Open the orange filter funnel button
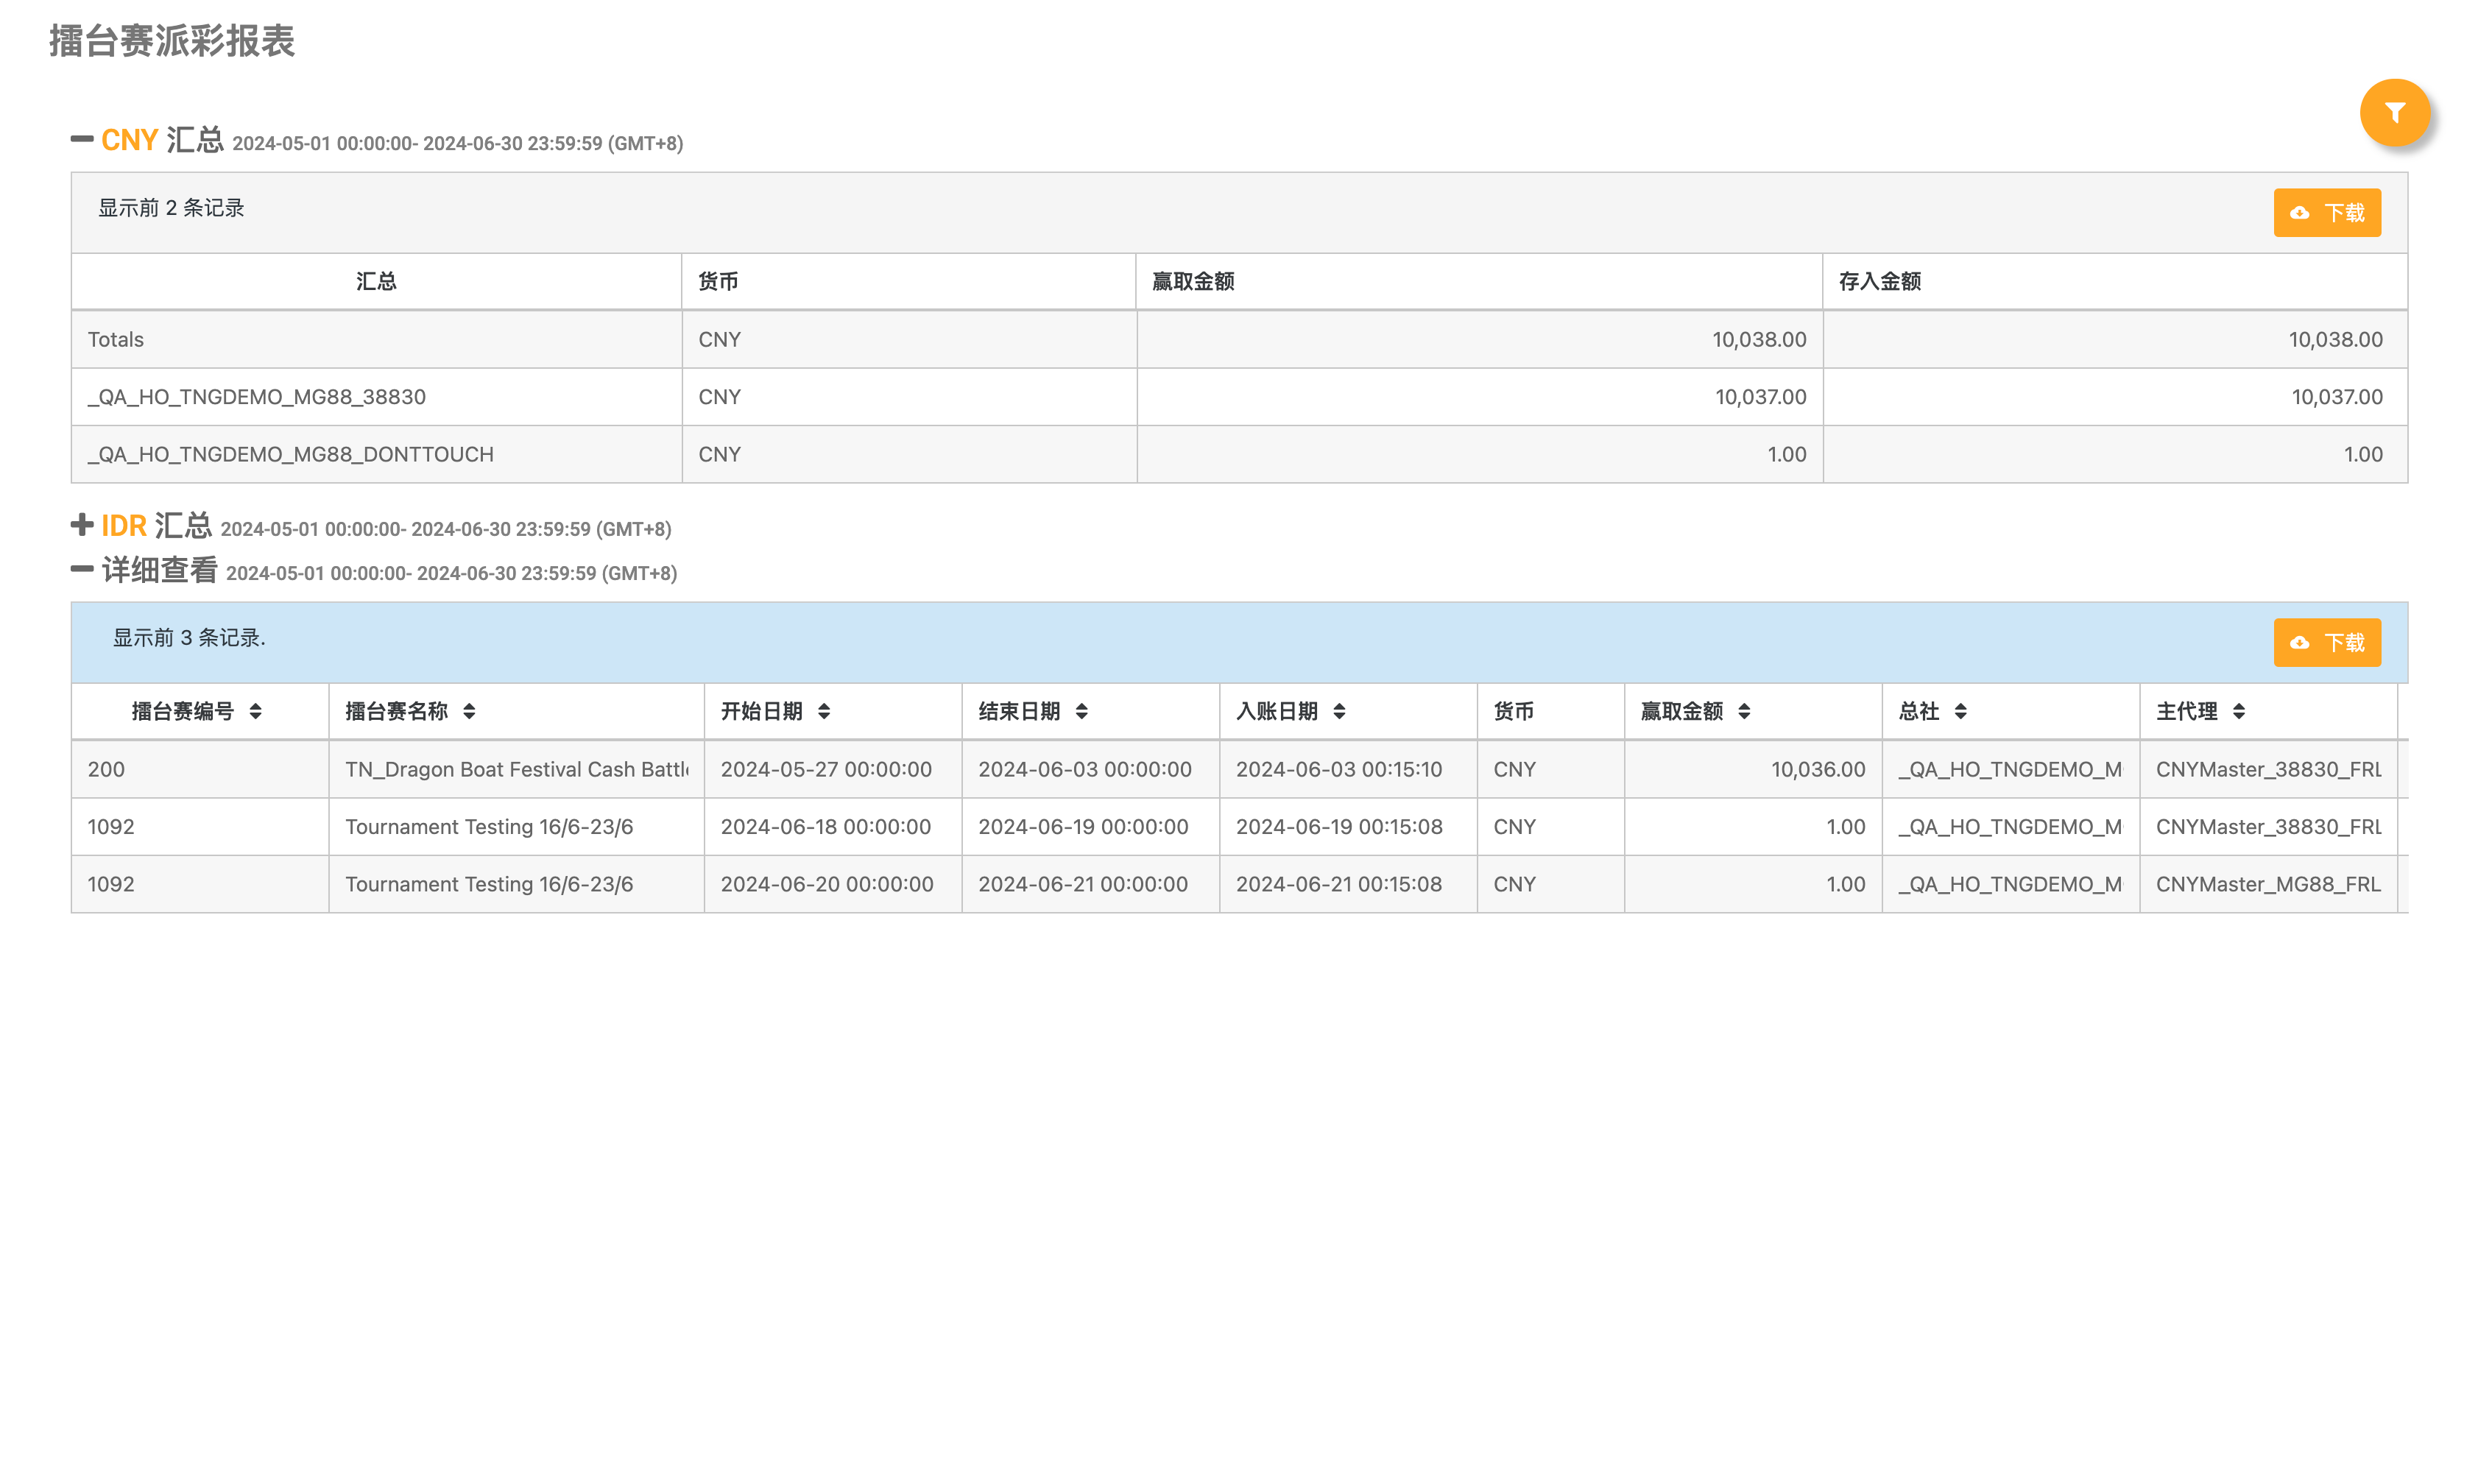Screen dimensions: 2478x1484 coord(2393,113)
